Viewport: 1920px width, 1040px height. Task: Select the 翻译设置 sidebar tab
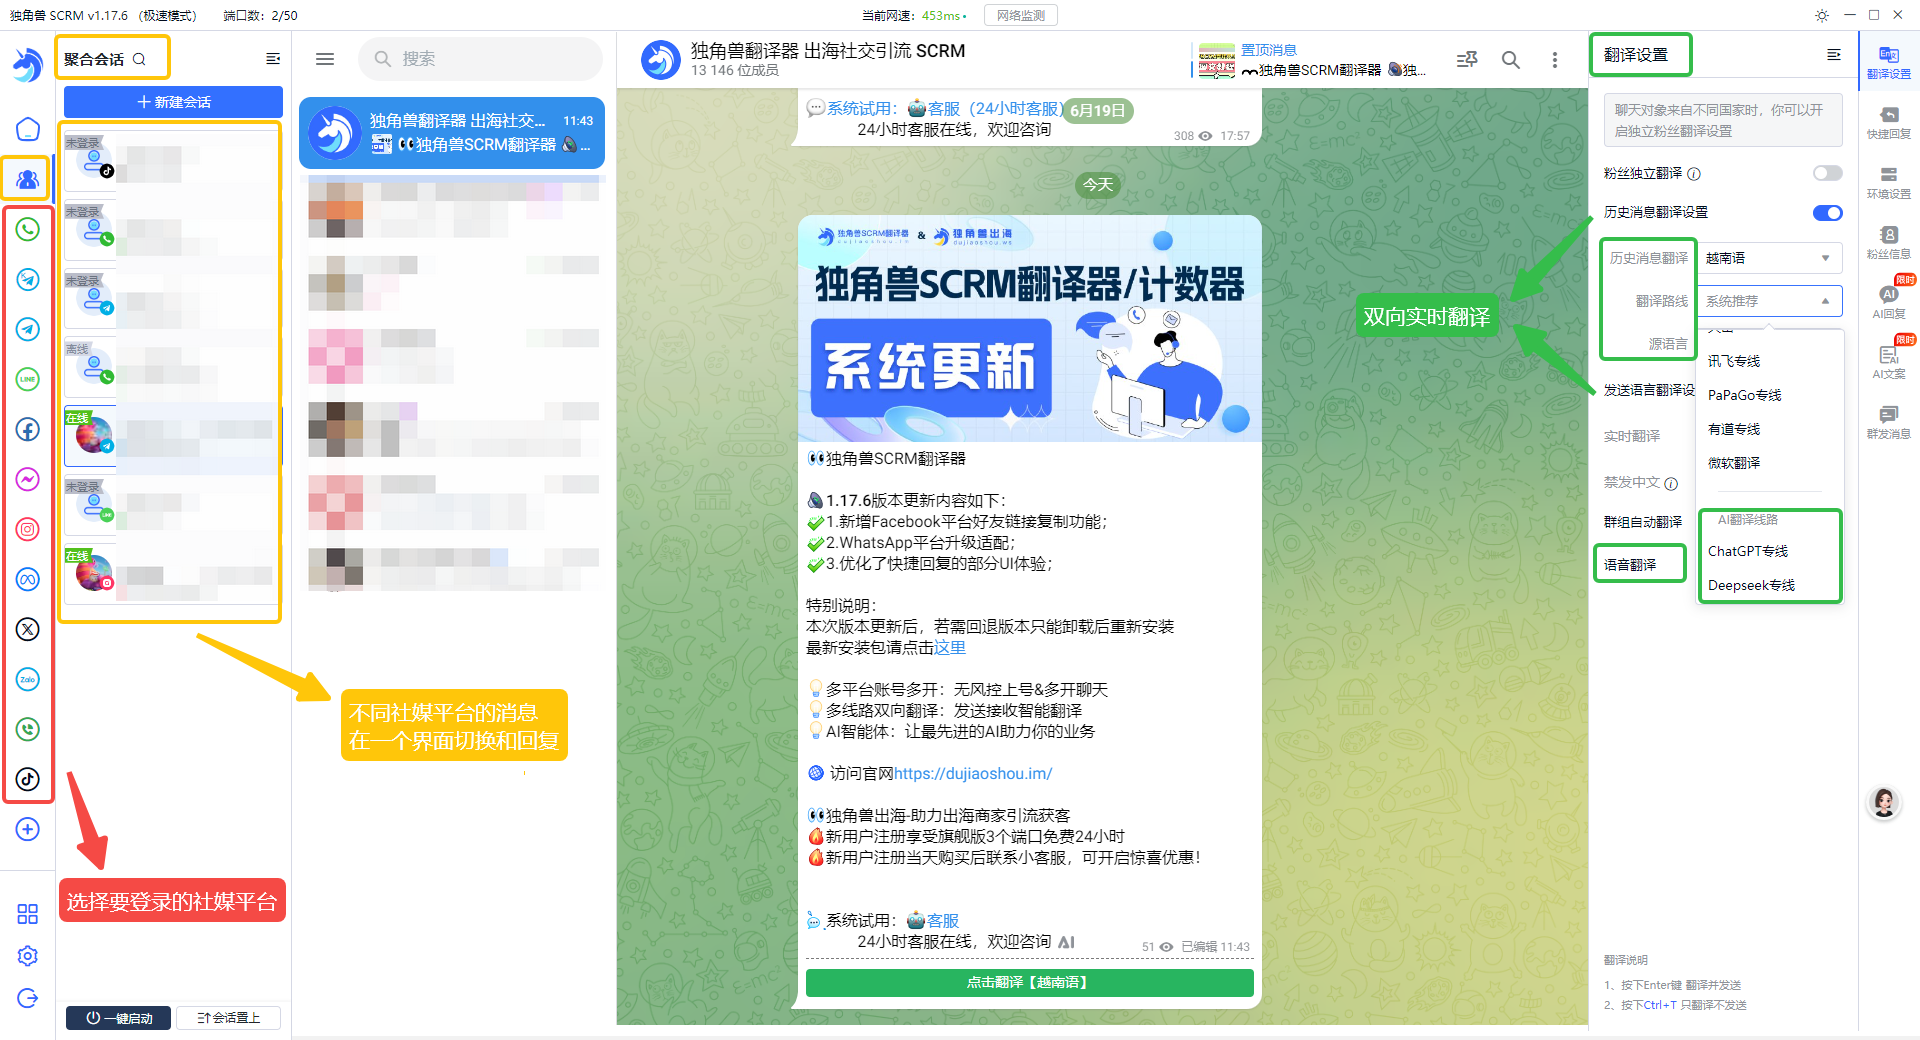1888,62
